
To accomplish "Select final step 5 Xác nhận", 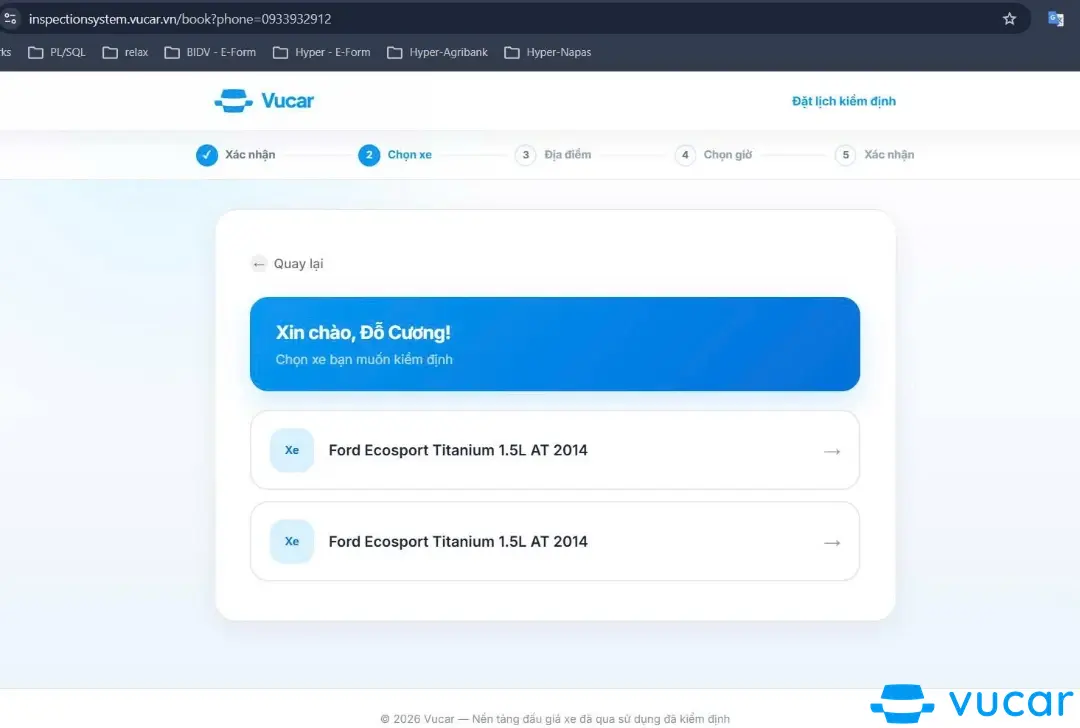I will (x=875, y=155).
